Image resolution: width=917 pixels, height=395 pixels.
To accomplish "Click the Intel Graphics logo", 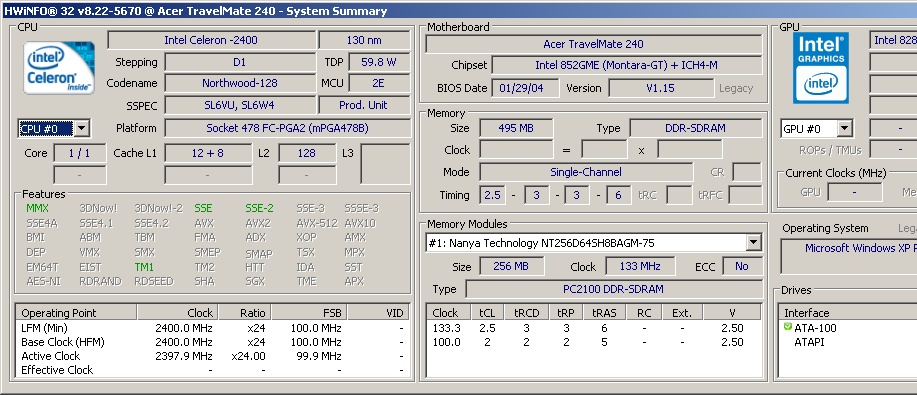I will (821, 68).
